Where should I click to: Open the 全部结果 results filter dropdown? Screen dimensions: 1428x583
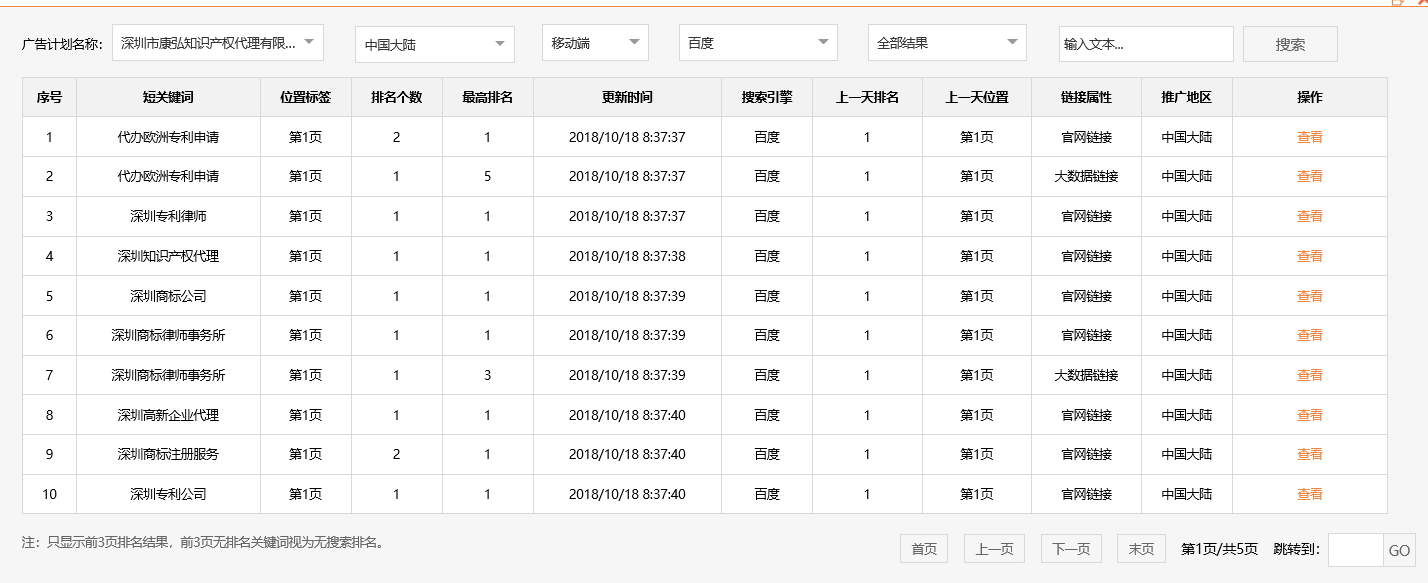[x=946, y=42]
